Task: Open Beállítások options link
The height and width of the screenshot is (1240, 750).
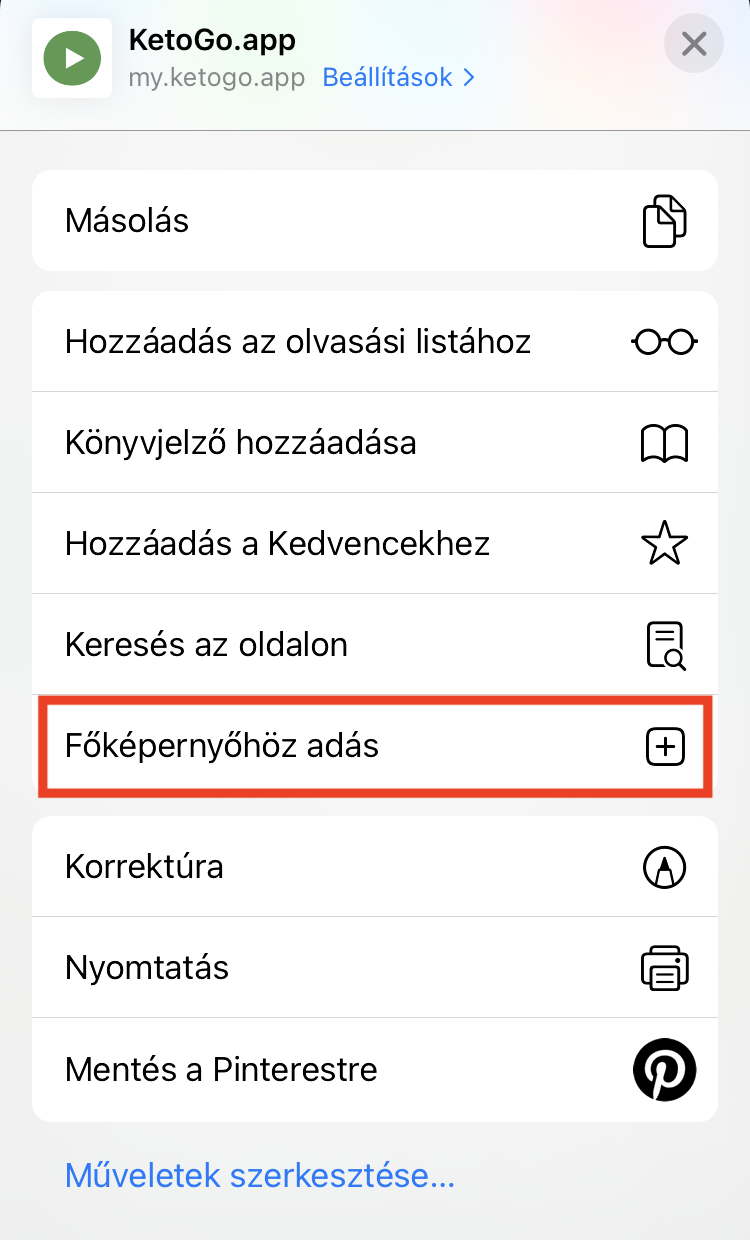Action: click(387, 77)
